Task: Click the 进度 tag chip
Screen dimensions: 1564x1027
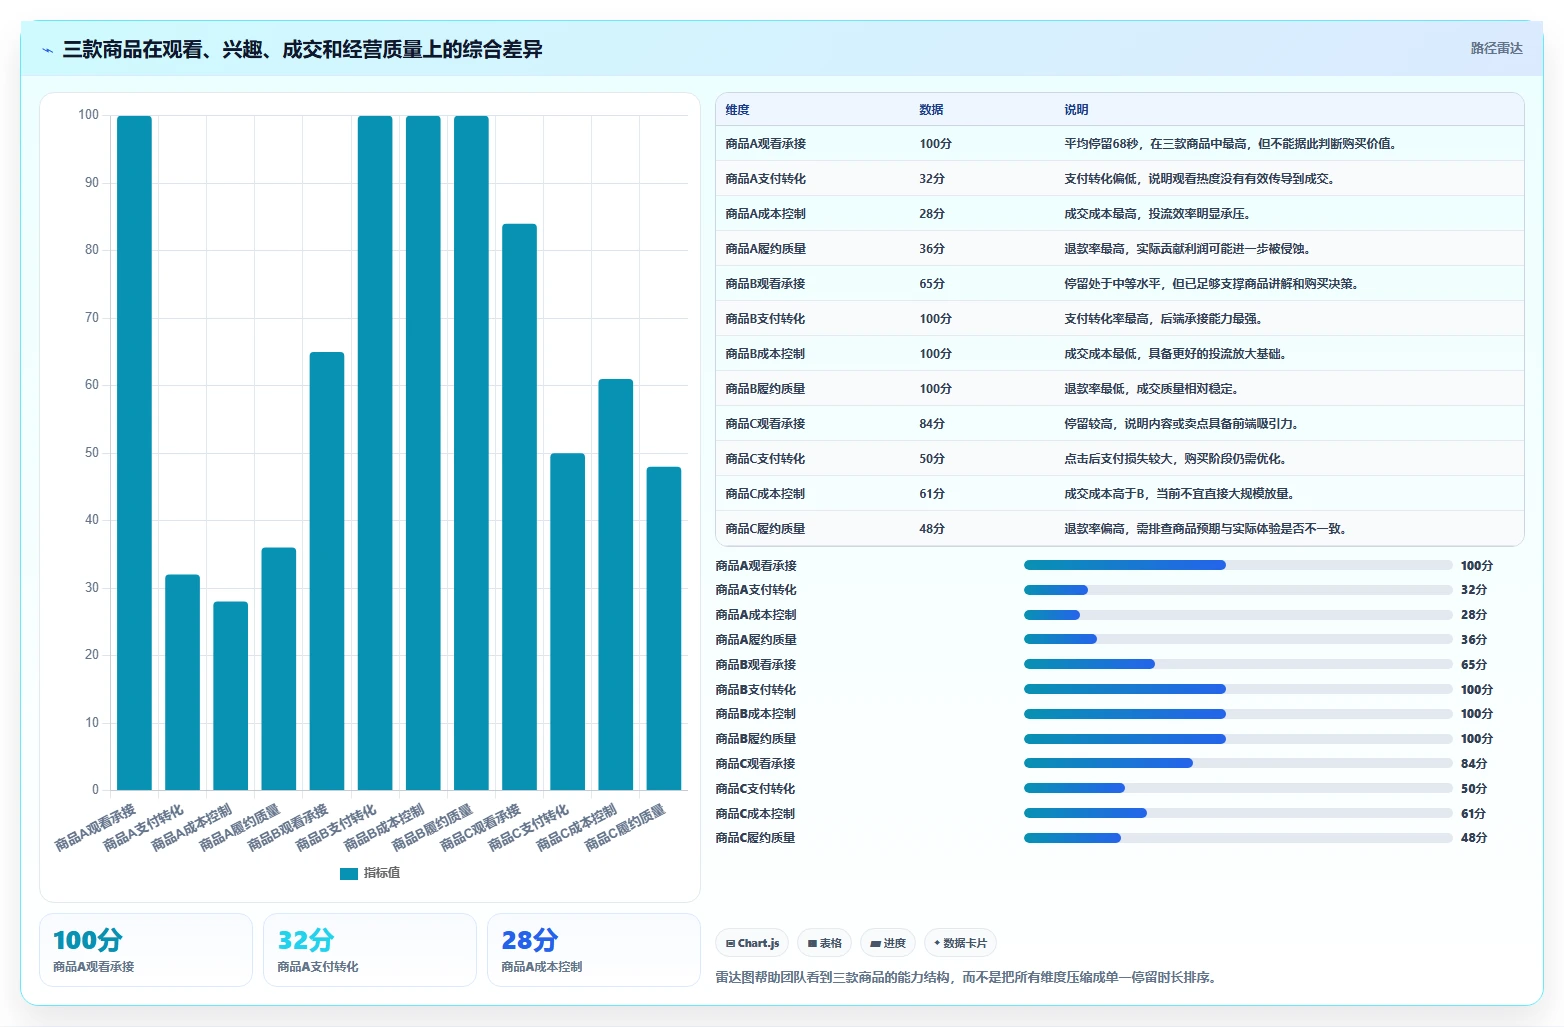Action: (x=888, y=943)
